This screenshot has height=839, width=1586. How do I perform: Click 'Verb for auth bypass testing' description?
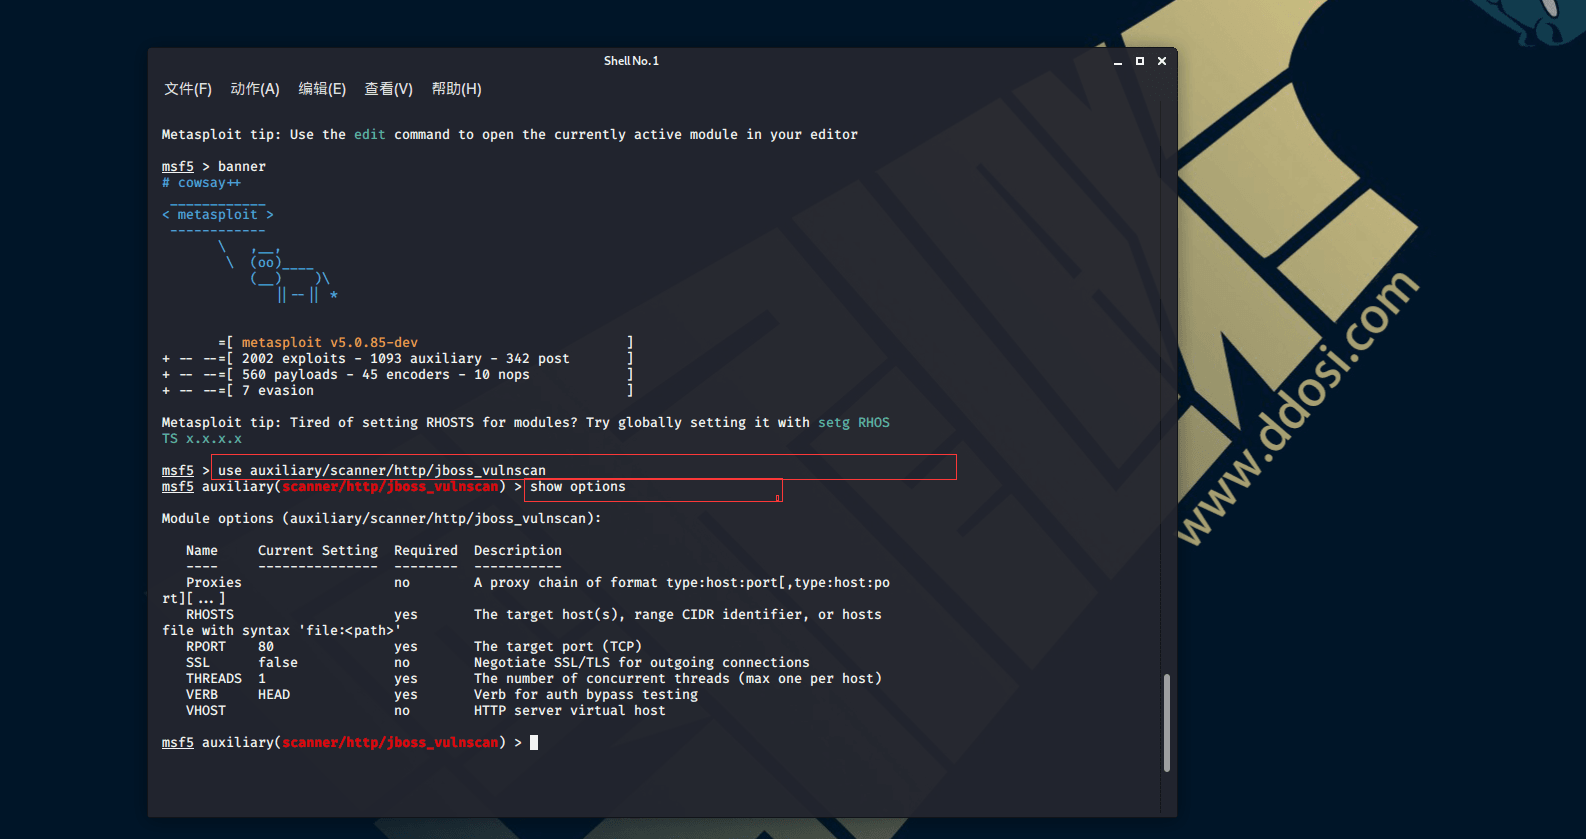[586, 695]
